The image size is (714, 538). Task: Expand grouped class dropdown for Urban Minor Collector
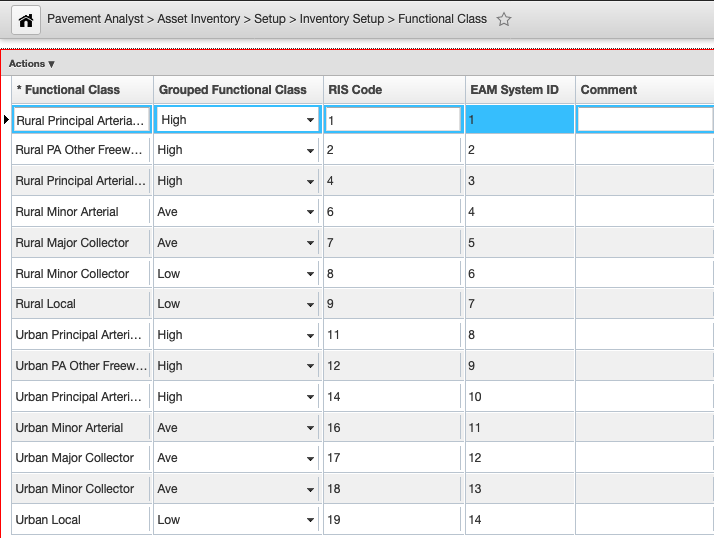311,489
